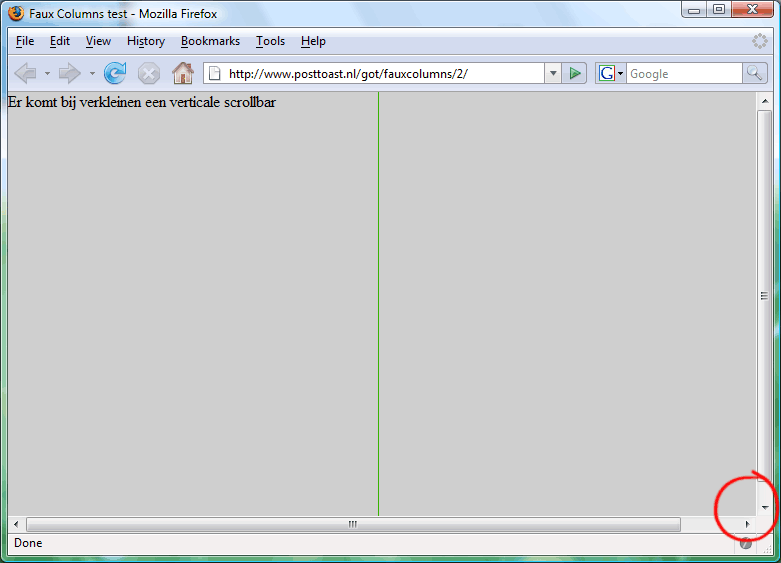Click the horizontal scrollbar right arrow
The height and width of the screenshot is (563, 781).
click(x=748, y=524)
